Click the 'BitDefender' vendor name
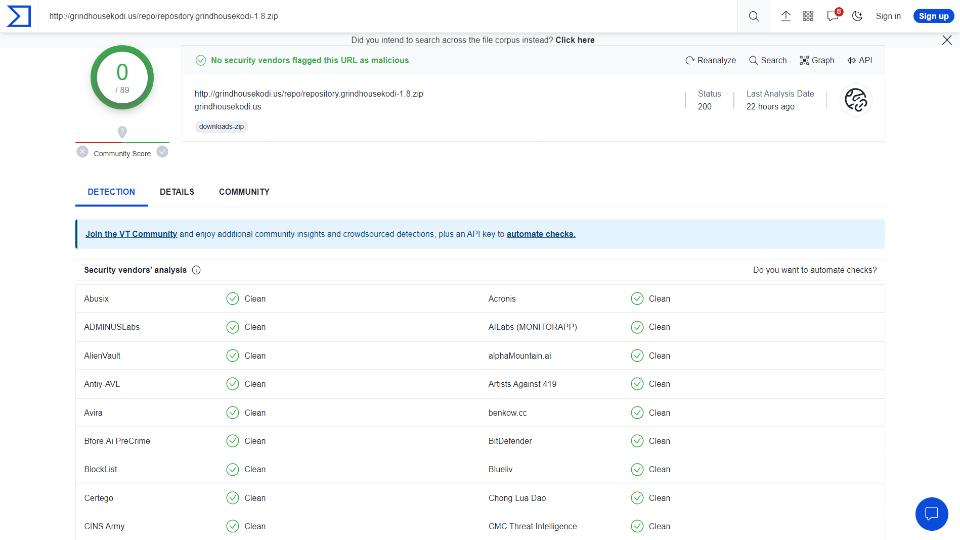Viewport: 960px width, 540px height. point(510,441)
